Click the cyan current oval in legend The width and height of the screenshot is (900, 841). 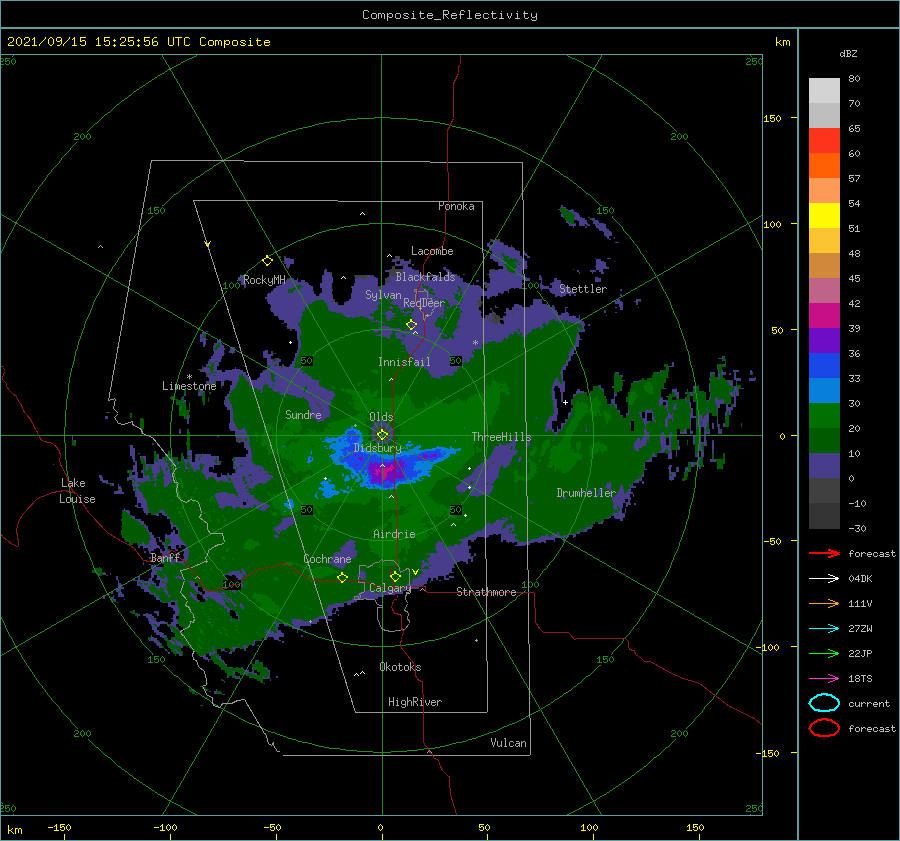tap(824, 703)
